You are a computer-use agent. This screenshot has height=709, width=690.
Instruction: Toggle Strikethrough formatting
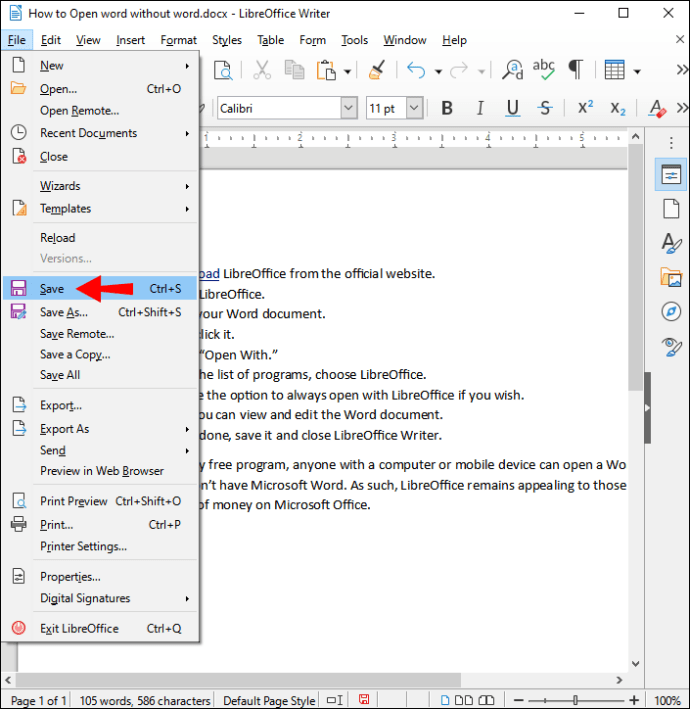[x=545, y=108]
